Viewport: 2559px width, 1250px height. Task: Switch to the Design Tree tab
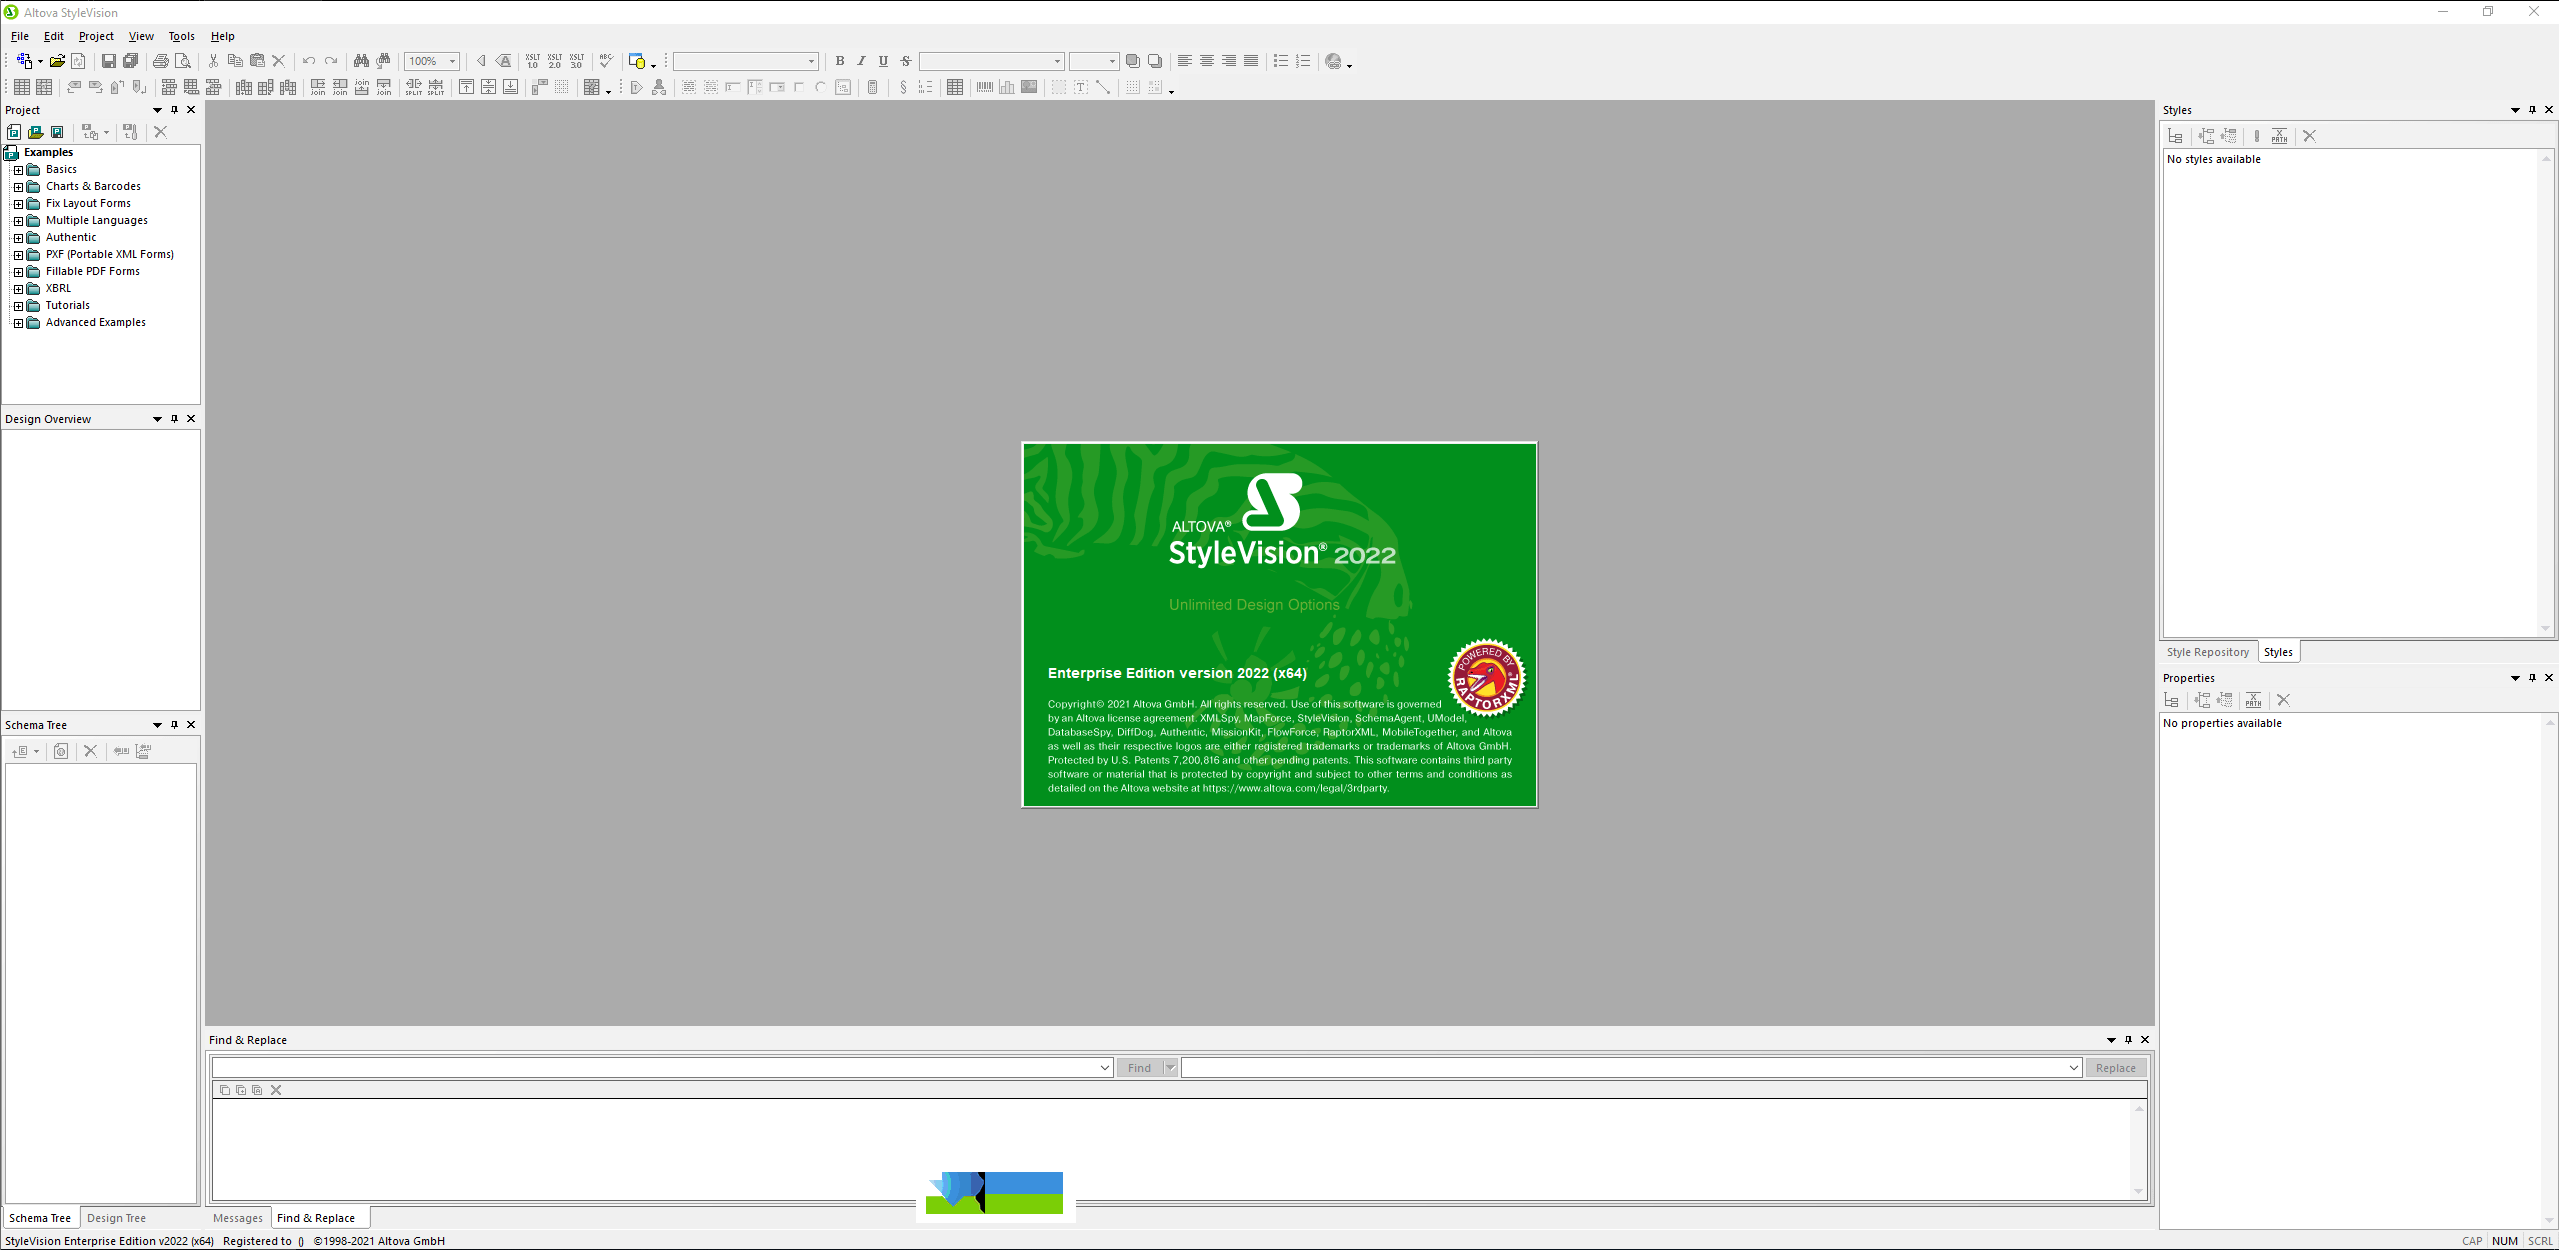point(116,1218)
